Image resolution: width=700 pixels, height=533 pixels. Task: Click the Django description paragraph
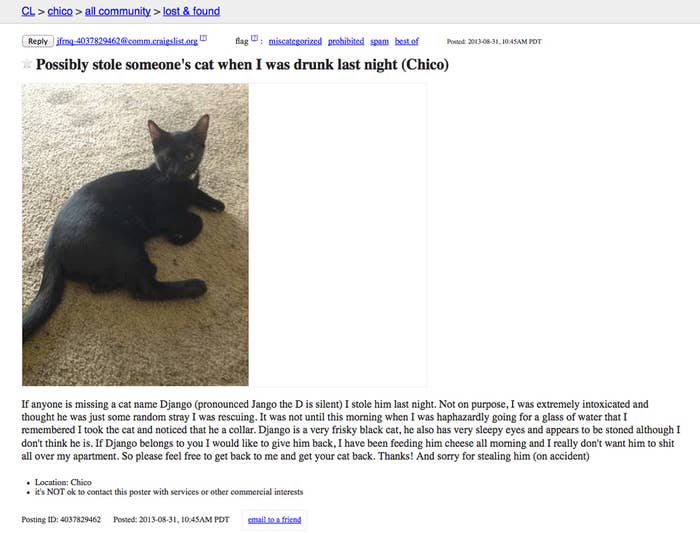click(350, 430)
